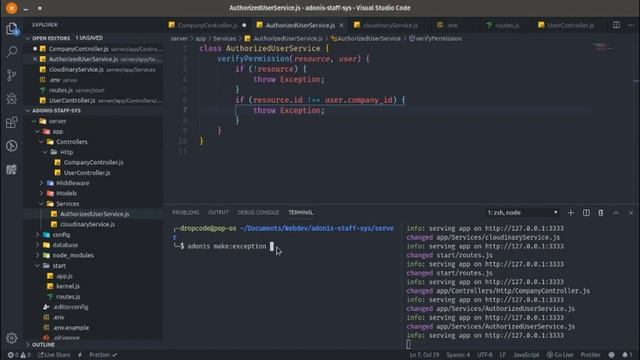Create a new terminal with plus icon
640x360 pixels.
coord(571,213)
